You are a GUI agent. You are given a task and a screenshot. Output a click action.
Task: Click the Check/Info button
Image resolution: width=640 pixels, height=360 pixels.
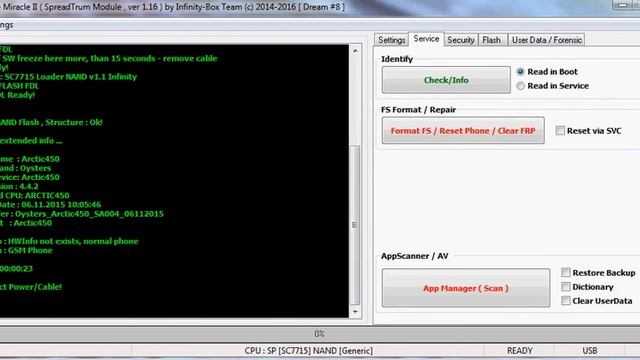[446, 80]
